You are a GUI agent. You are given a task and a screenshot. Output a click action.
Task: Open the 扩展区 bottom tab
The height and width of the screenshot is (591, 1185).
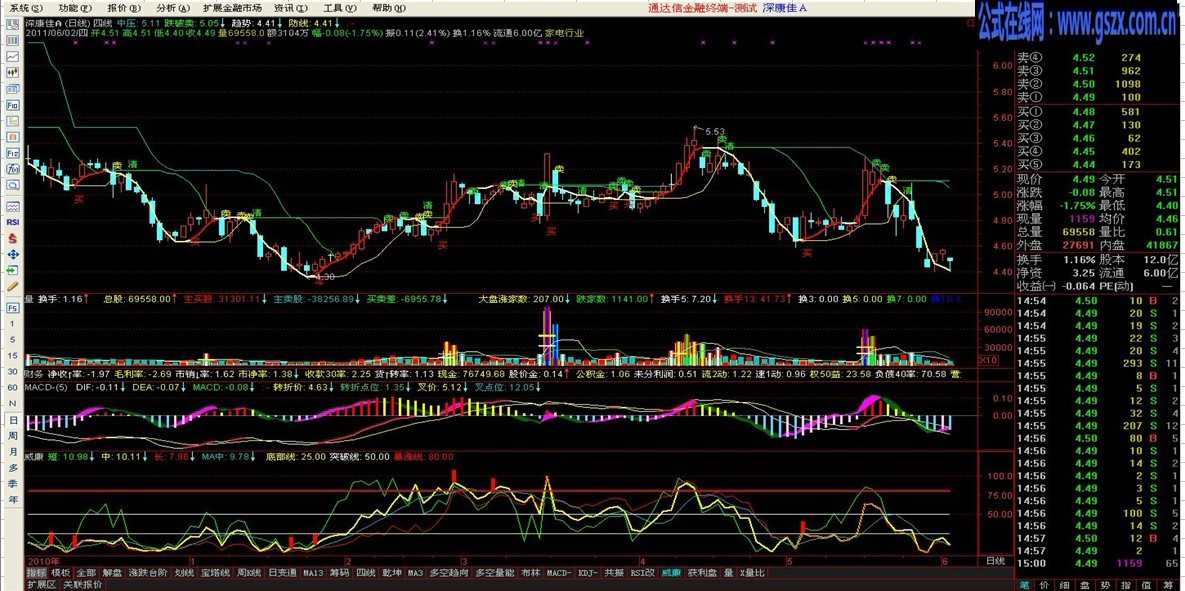42,585
